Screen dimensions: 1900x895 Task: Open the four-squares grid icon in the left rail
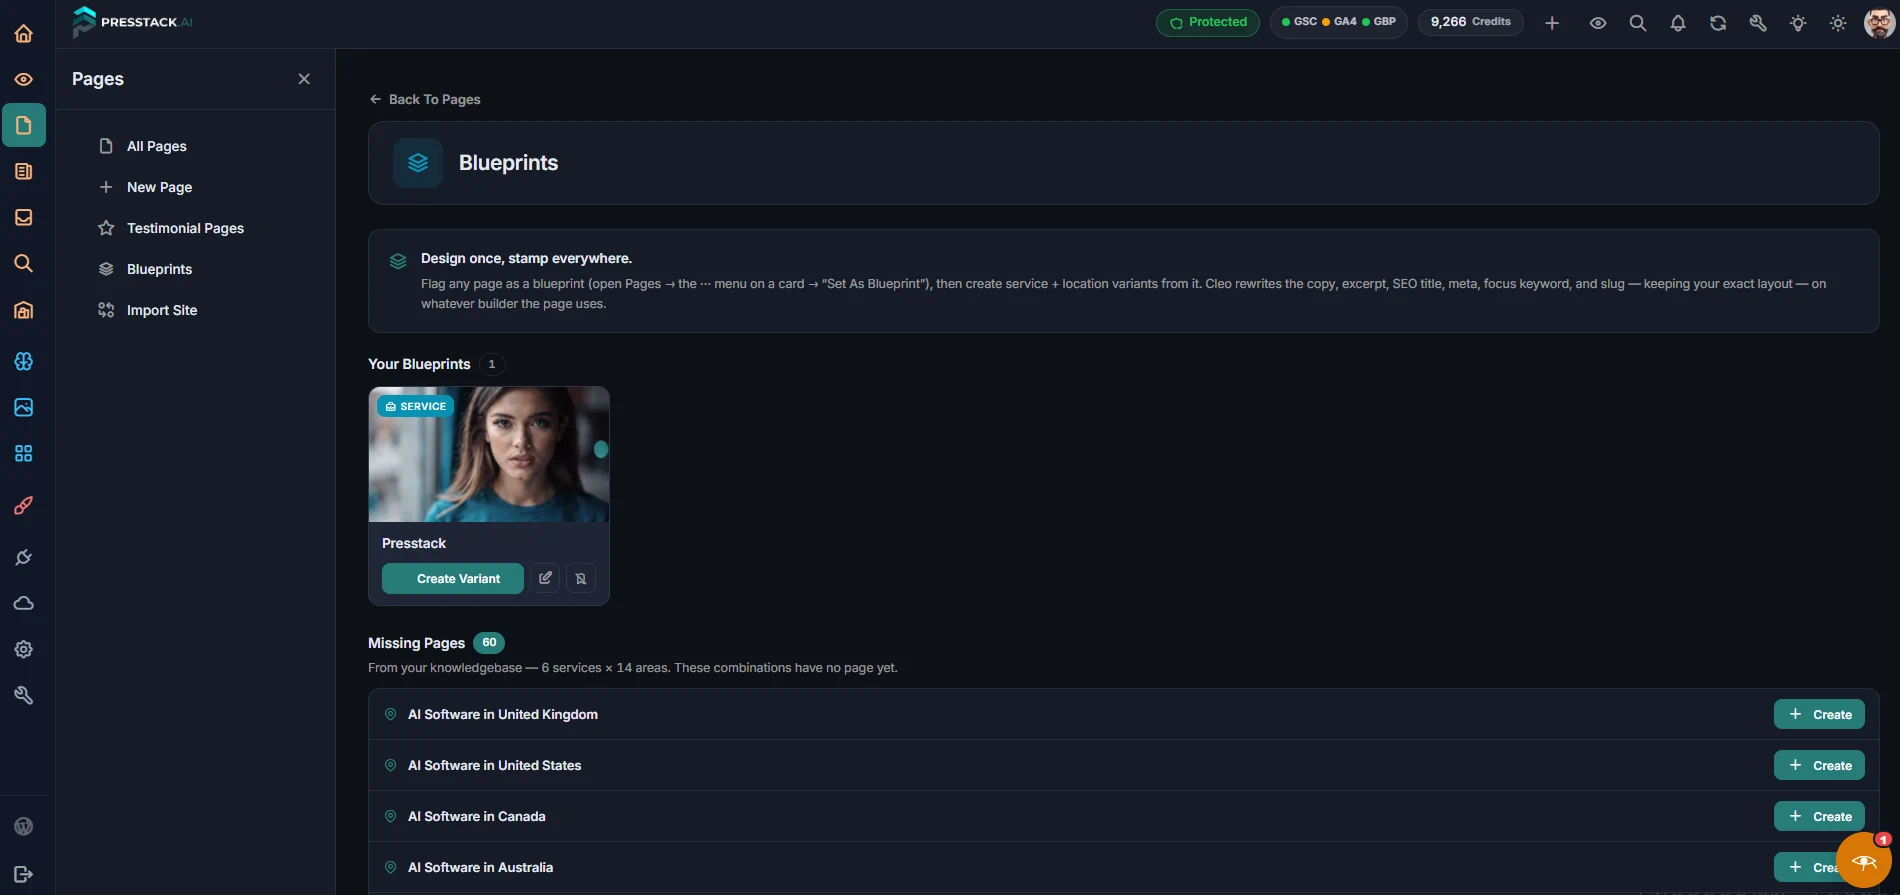[24, 453]
